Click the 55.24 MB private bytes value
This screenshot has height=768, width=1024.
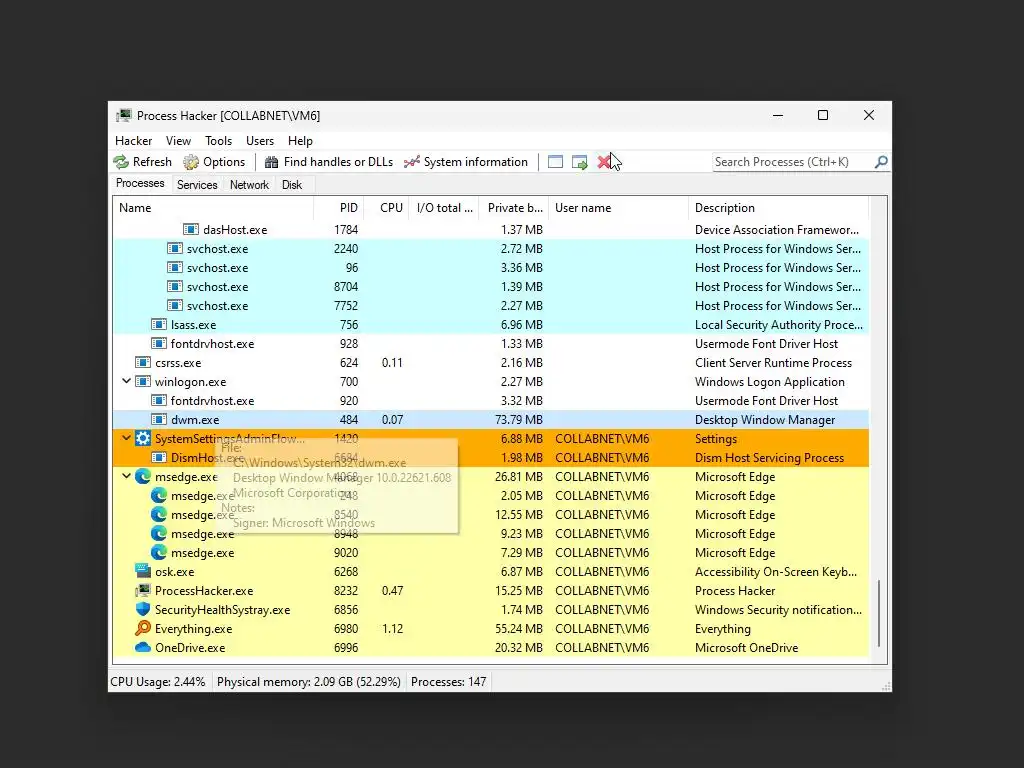519,628
